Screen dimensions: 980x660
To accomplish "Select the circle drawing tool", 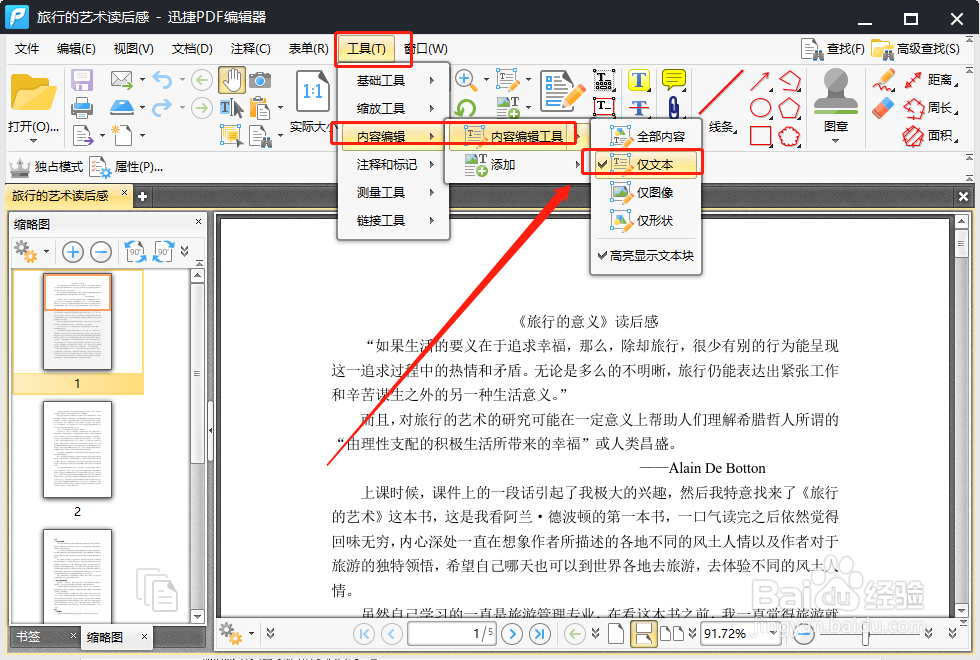I will (x=760, y=106).
